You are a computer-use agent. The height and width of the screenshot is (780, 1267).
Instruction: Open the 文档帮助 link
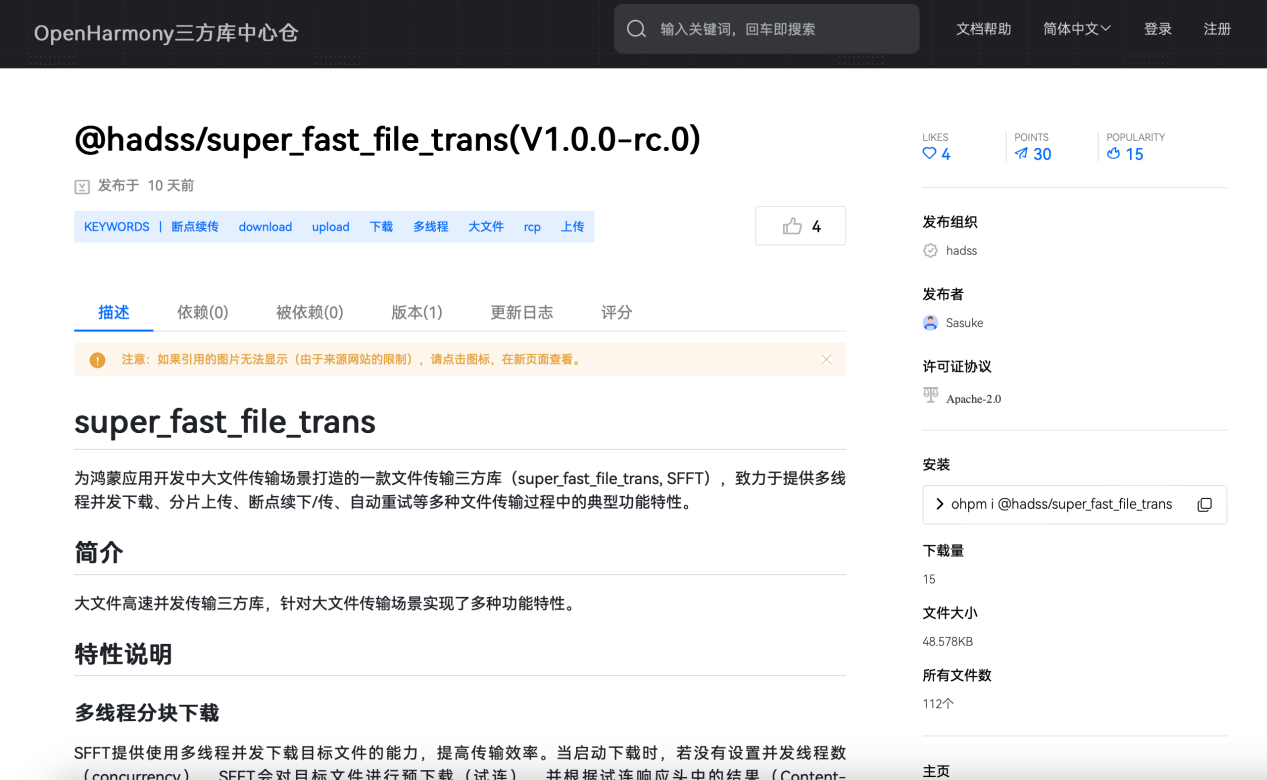tap(983, 29)
